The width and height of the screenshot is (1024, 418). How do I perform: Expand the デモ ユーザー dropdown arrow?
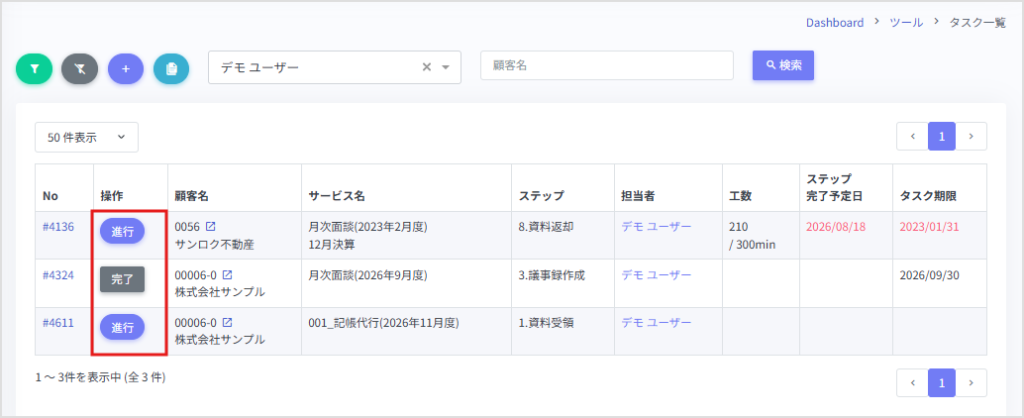pyautogui.click(x=446, y=67)
